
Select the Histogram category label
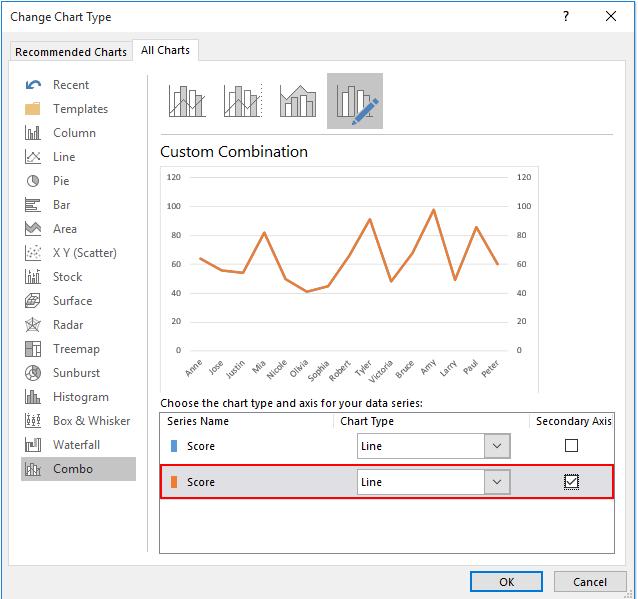[81, 397]
